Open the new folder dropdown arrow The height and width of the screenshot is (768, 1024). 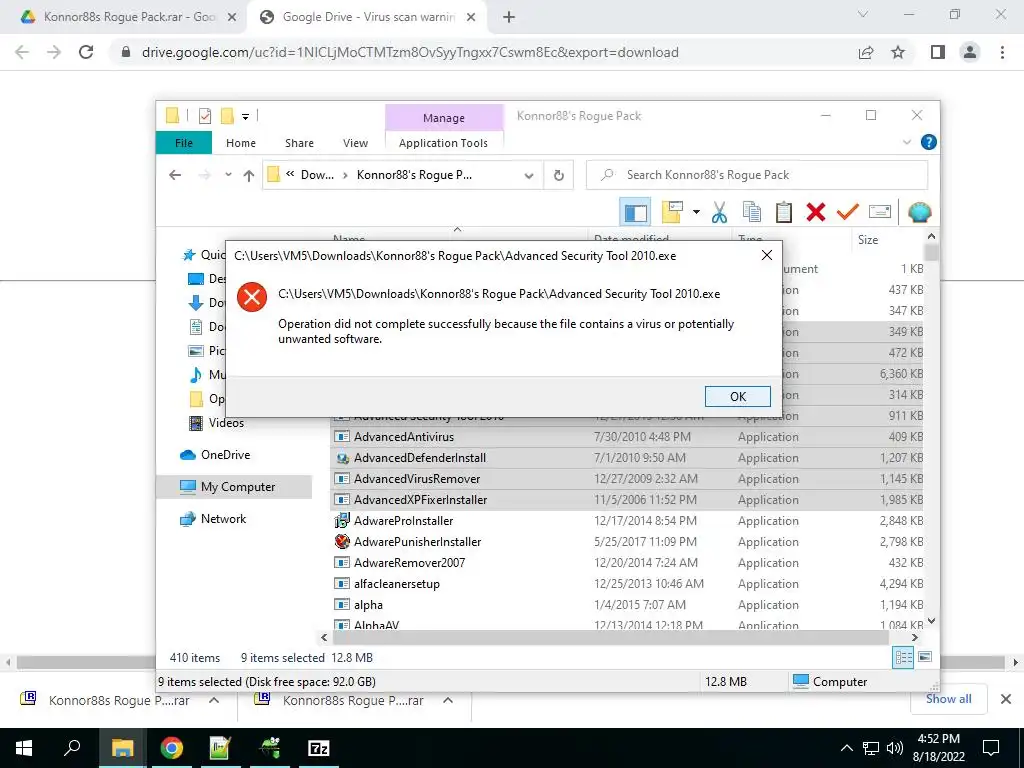pyautogui.click(x=696, y=212)
